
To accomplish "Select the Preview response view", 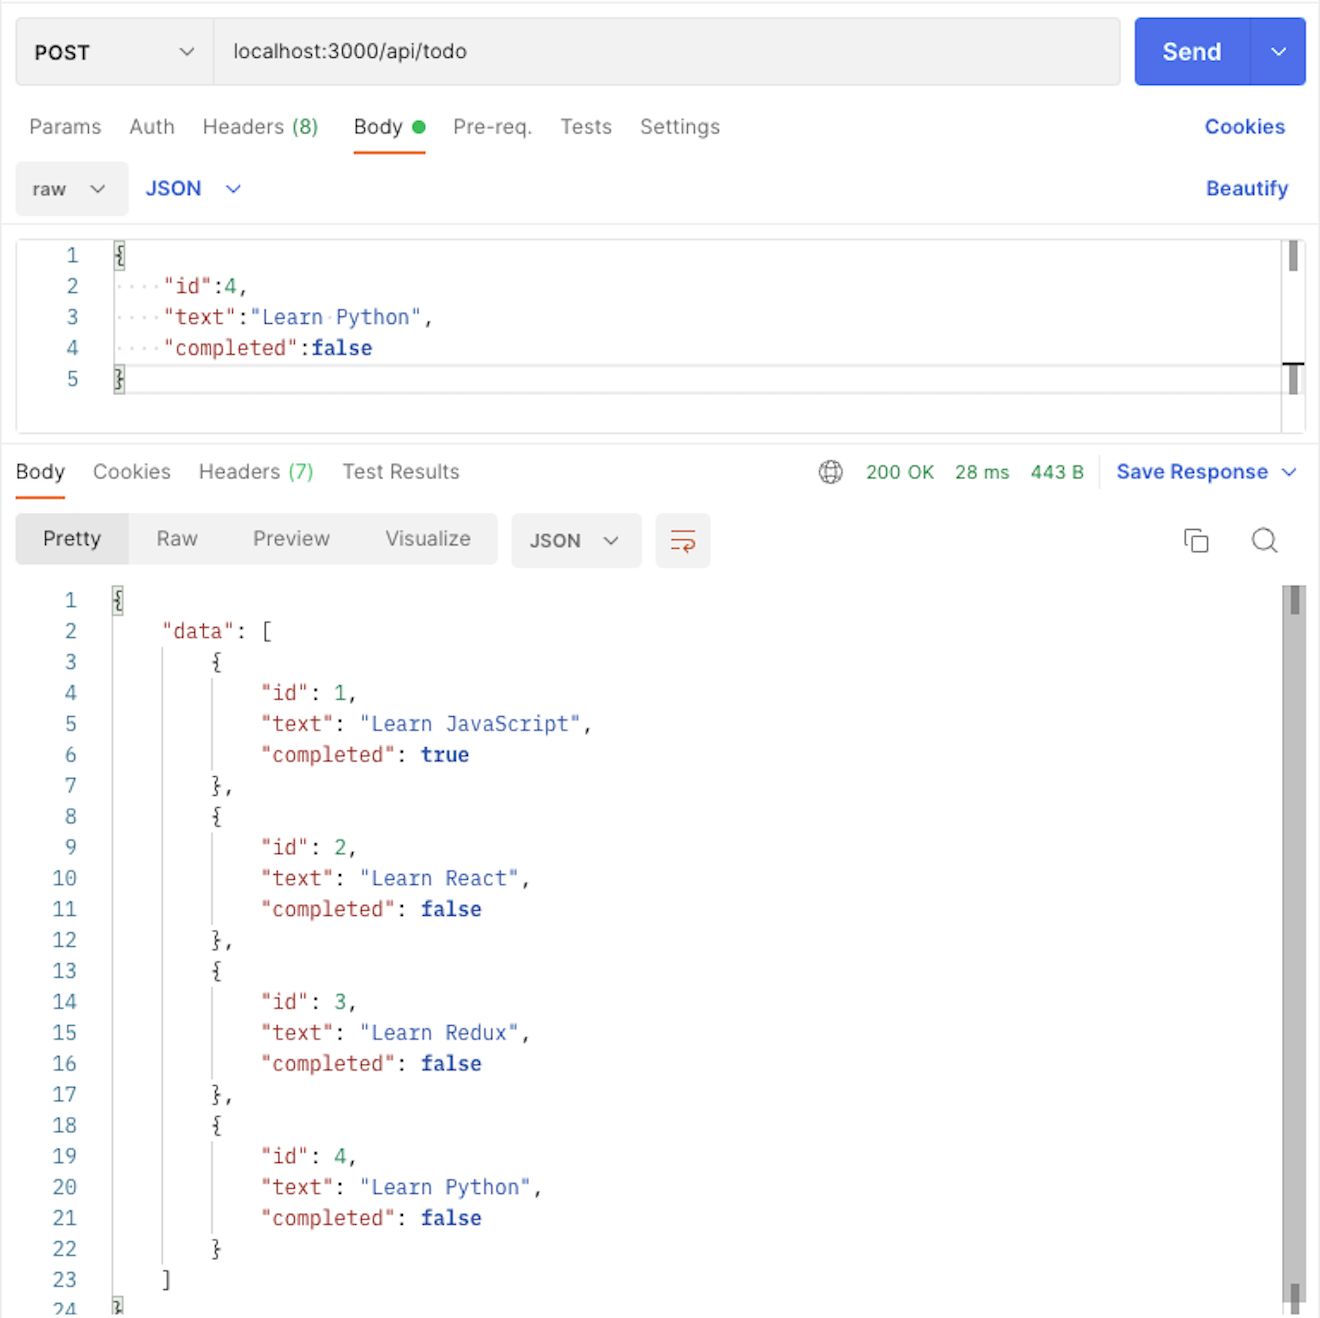I will coord(291,539).
